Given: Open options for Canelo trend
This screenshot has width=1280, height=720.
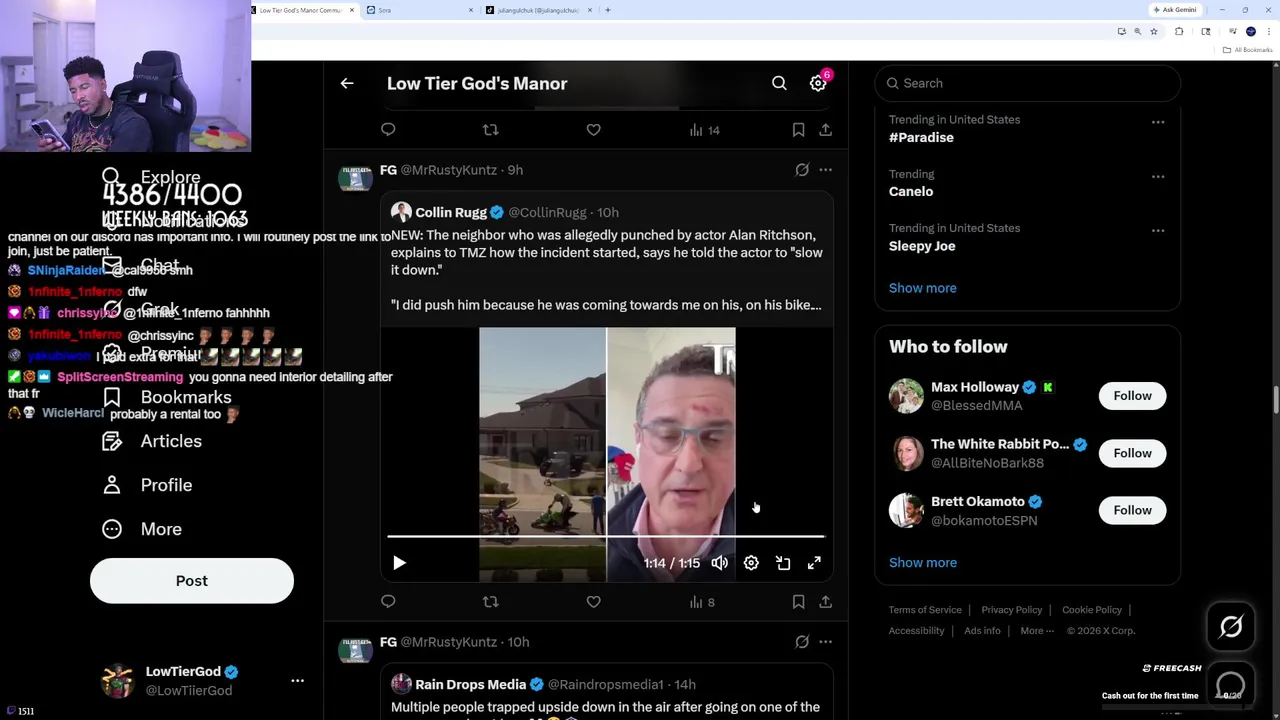Looking at the screenshot, I should click(1158, 176).
